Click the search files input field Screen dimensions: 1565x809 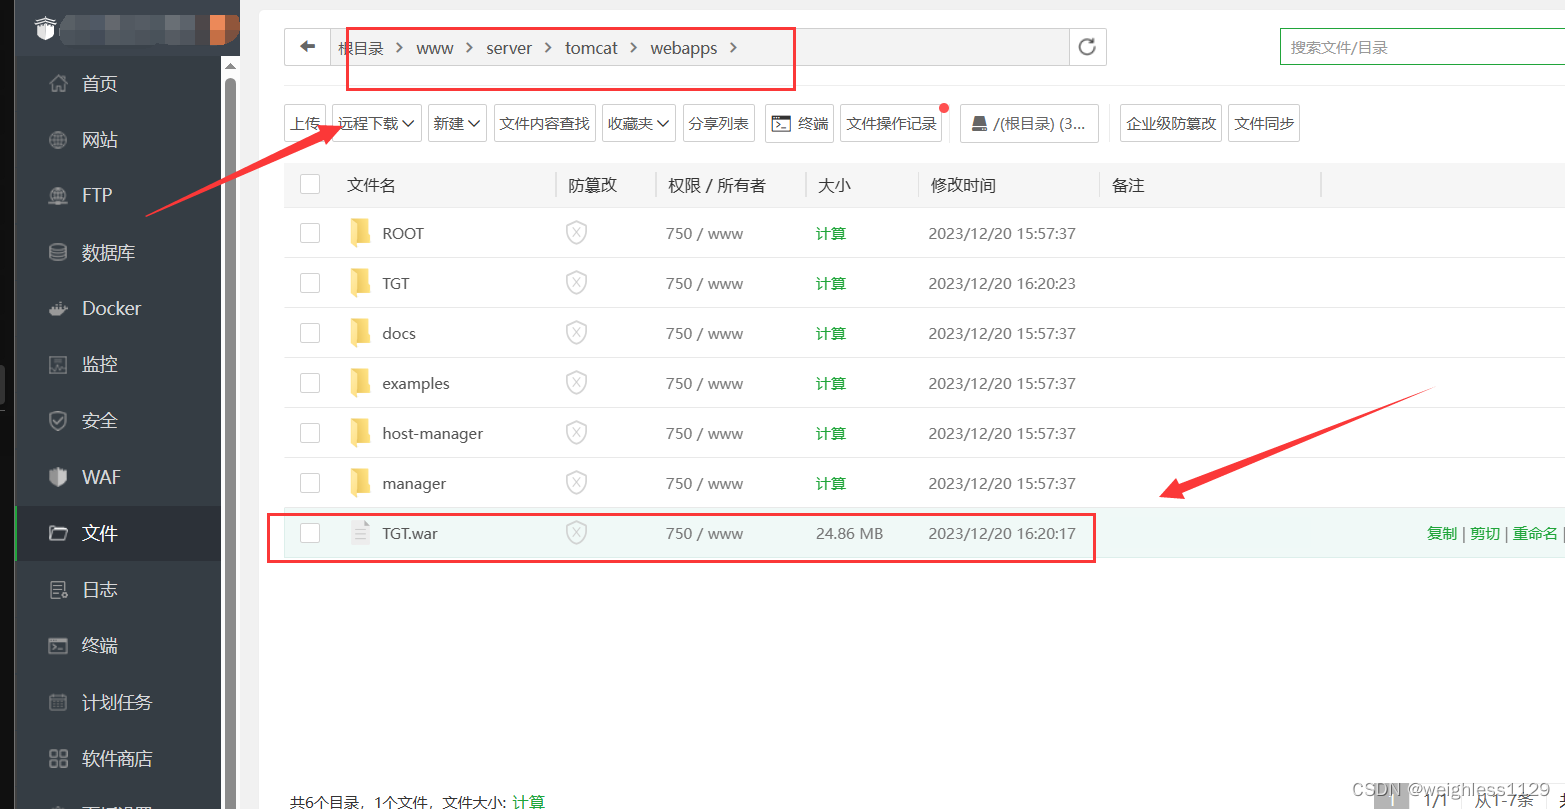[1422, 47]
